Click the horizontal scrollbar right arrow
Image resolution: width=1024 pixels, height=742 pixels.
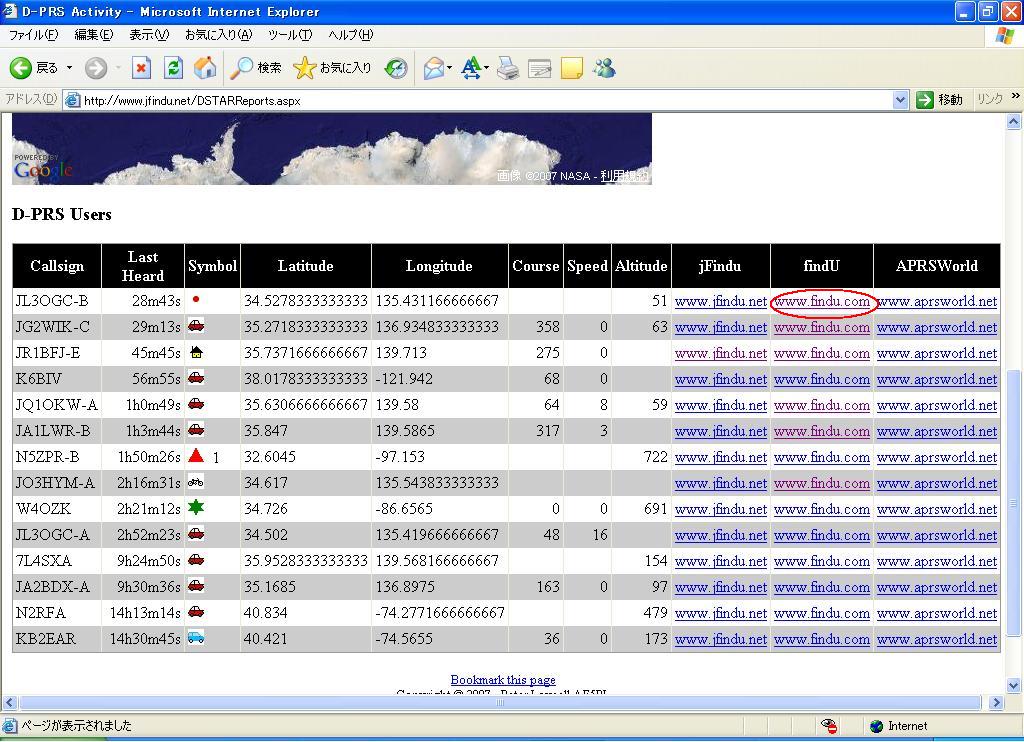tap(996, 703)
